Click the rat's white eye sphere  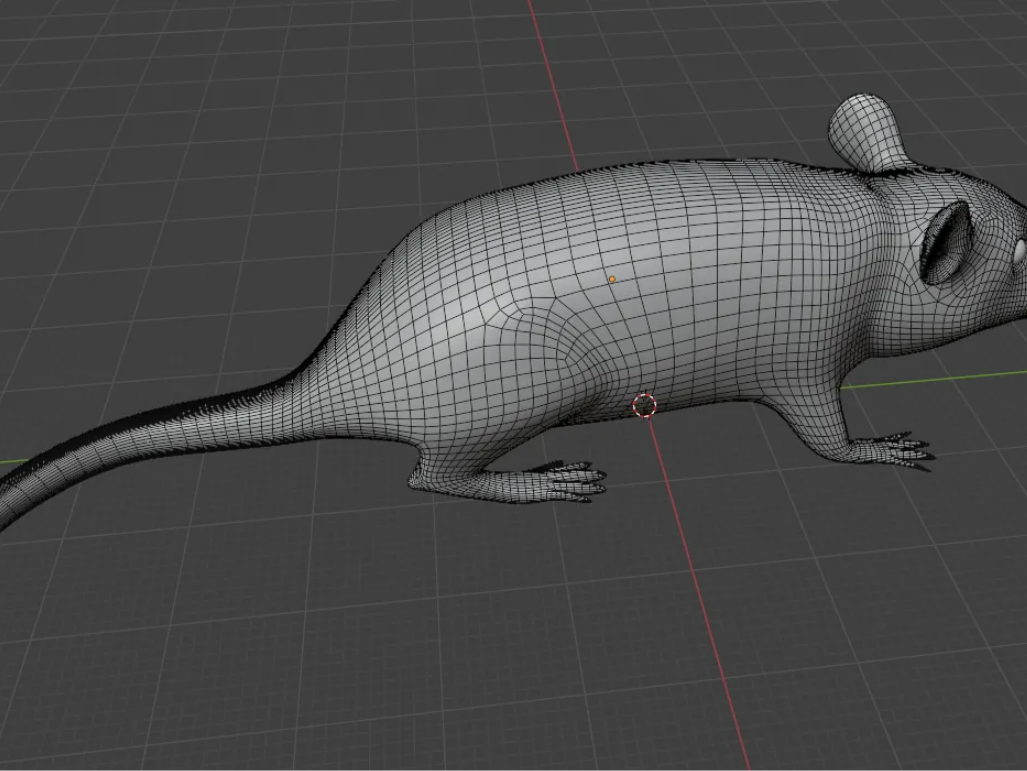1021,252
